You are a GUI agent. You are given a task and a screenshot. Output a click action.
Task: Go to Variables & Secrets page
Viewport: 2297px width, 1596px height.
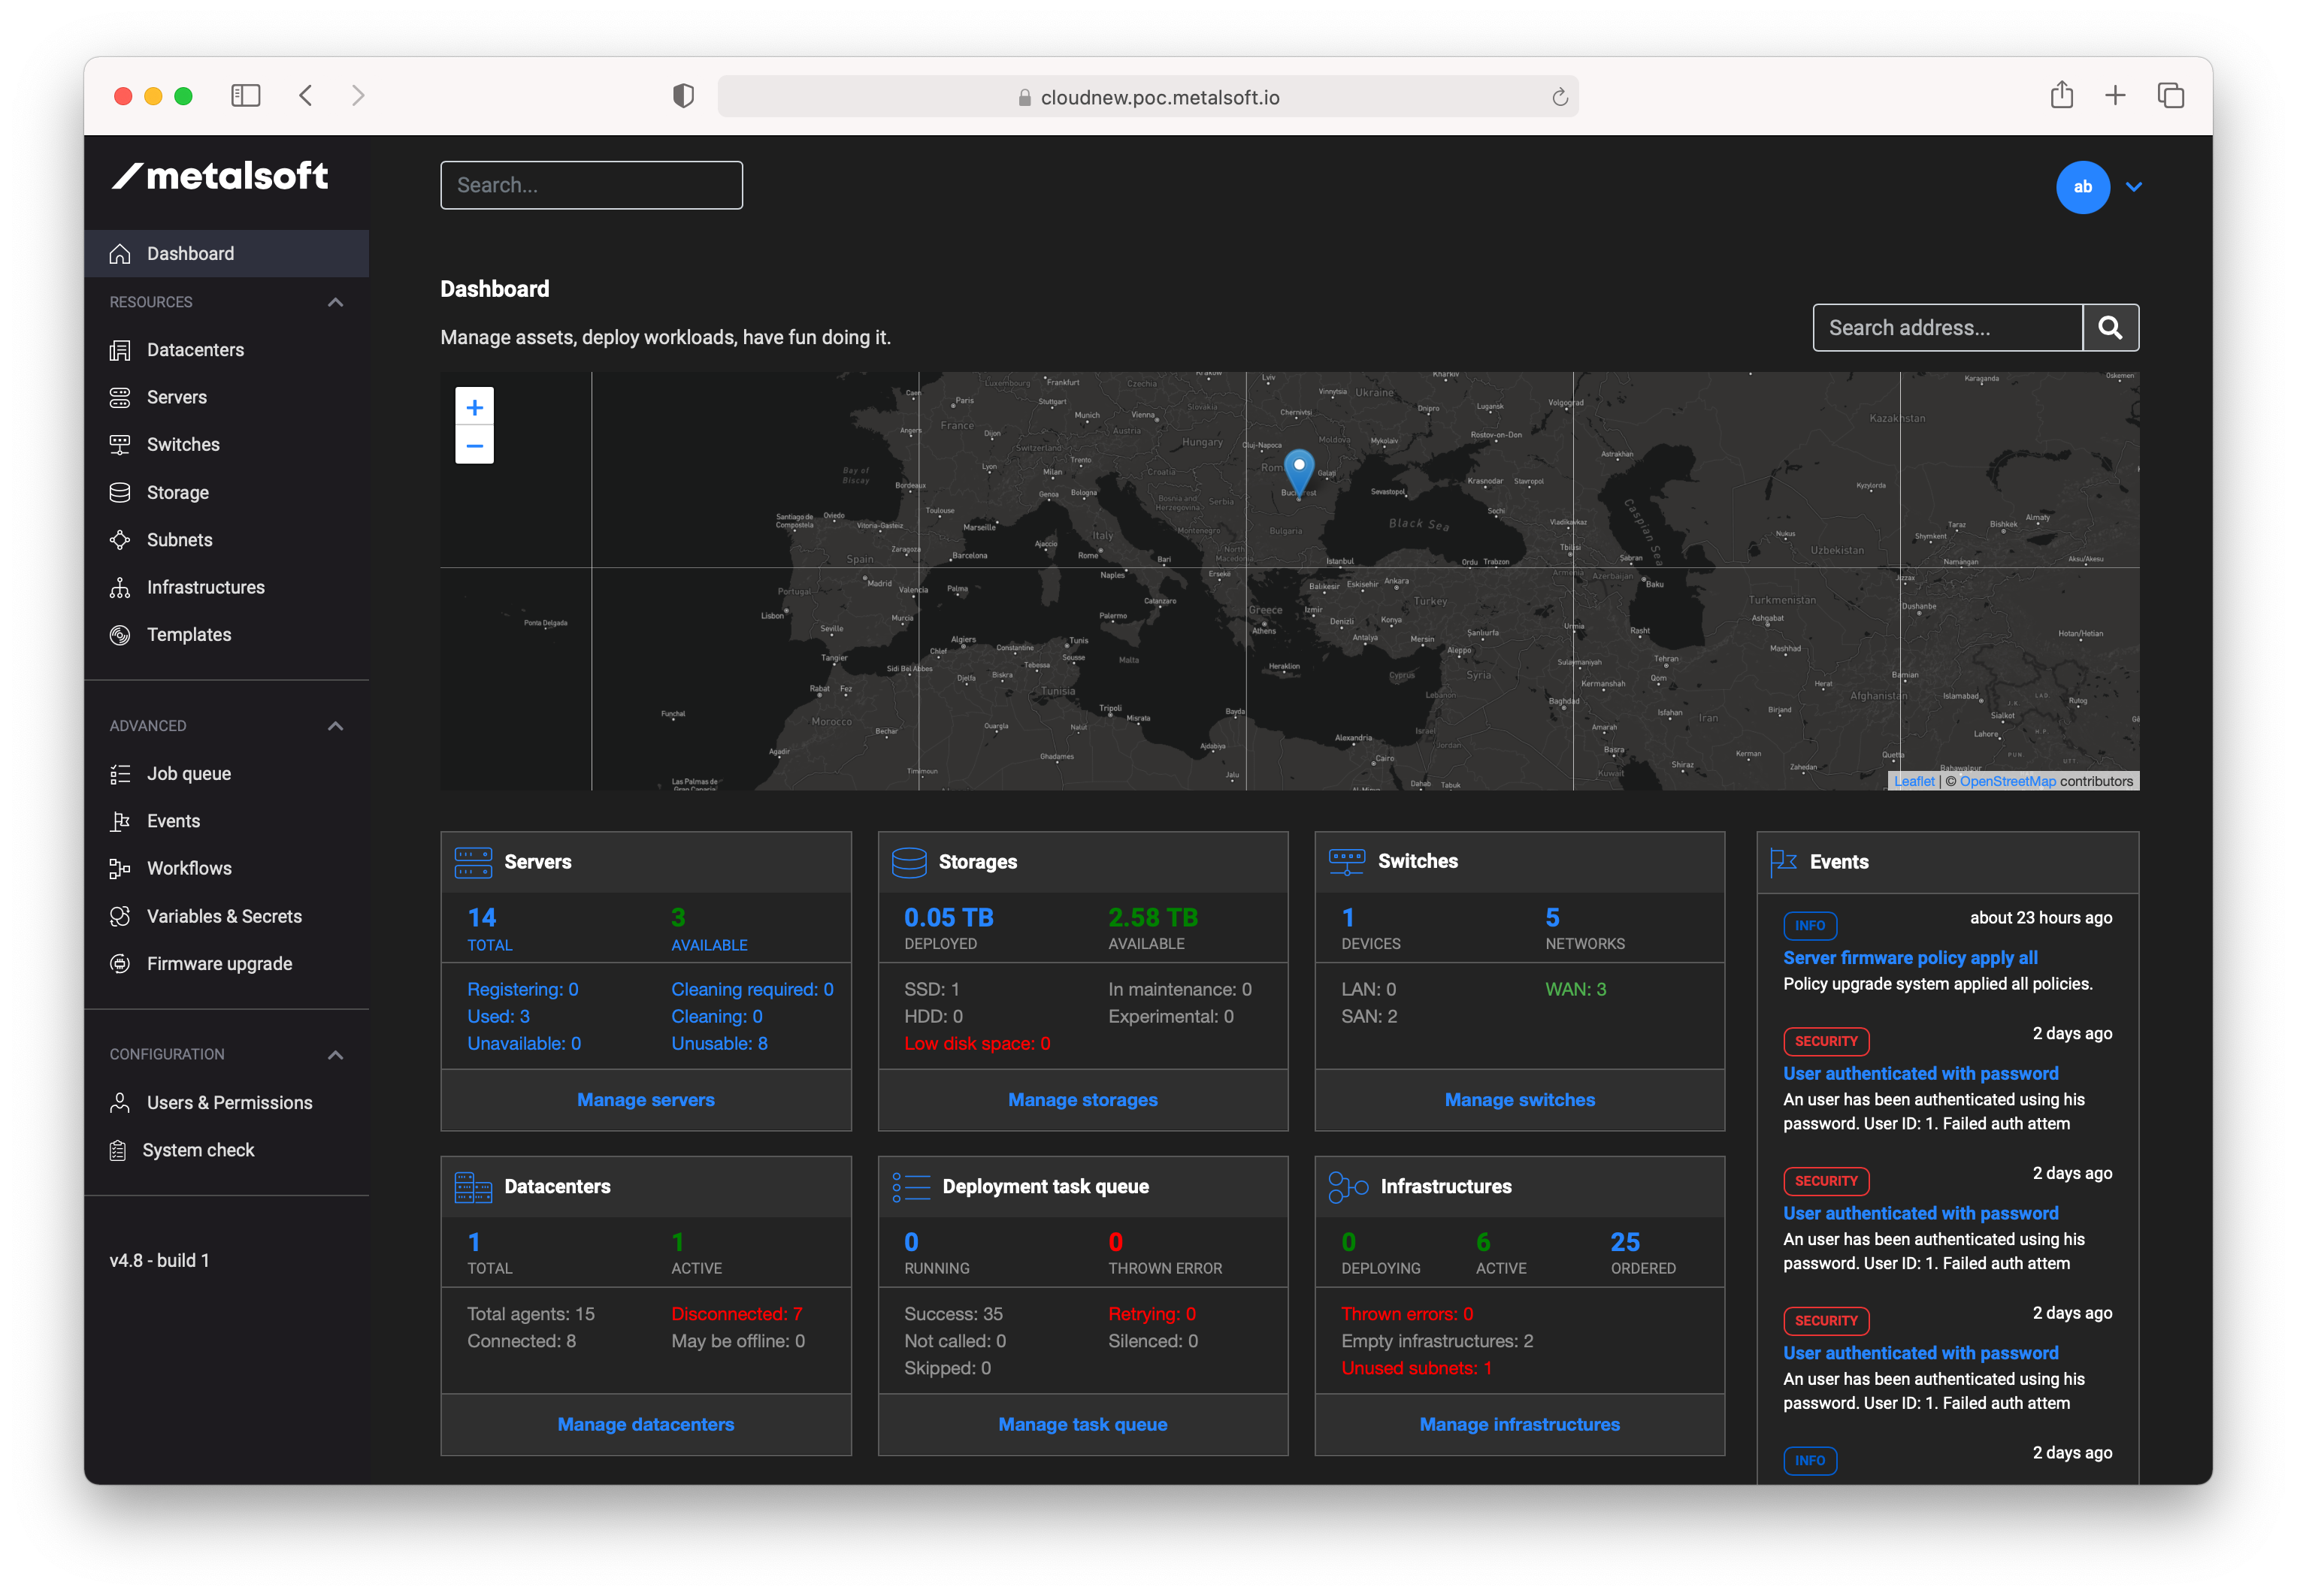(224, 916)
